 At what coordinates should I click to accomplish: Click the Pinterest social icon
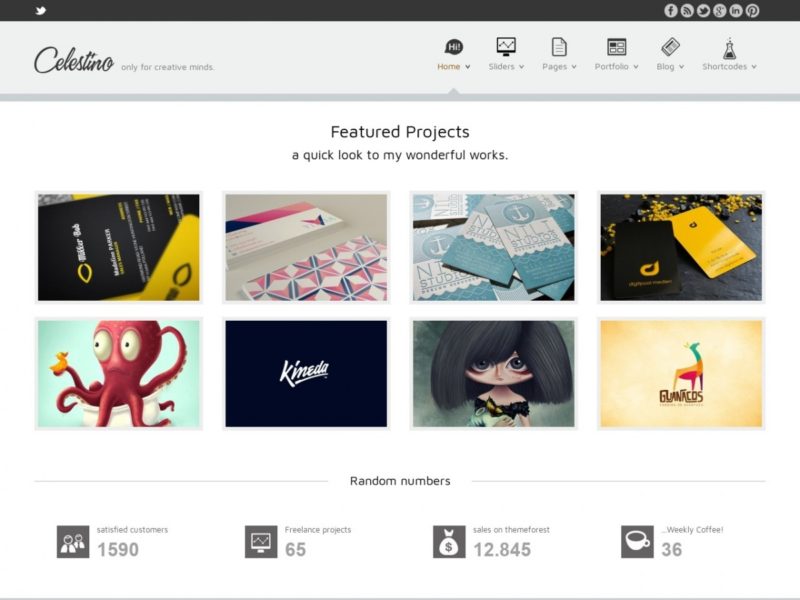click(752, 10)
